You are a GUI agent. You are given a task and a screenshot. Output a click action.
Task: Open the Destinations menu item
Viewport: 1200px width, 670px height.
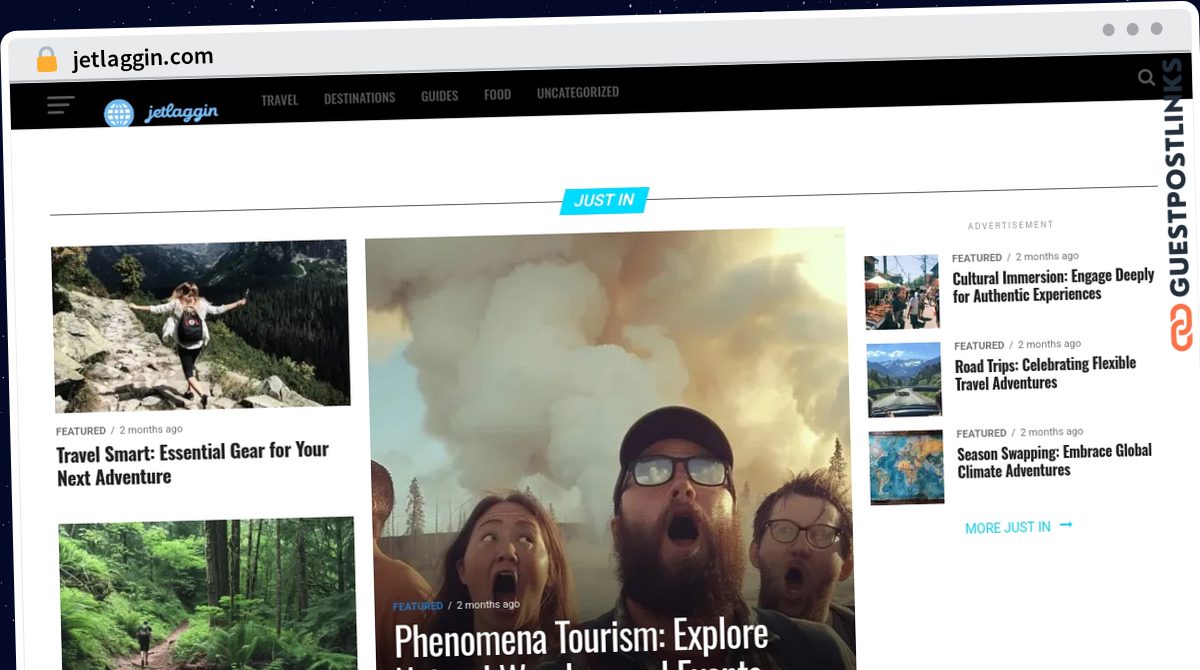[359, 98]
